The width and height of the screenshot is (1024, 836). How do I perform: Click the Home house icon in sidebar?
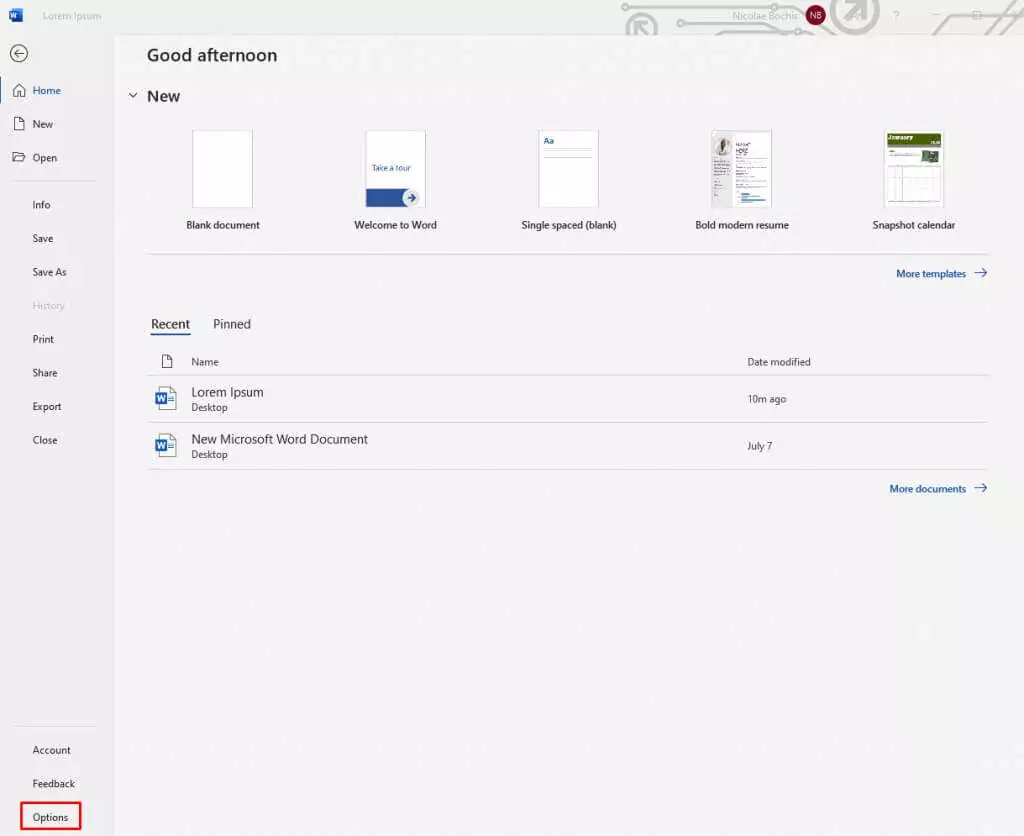20,90
